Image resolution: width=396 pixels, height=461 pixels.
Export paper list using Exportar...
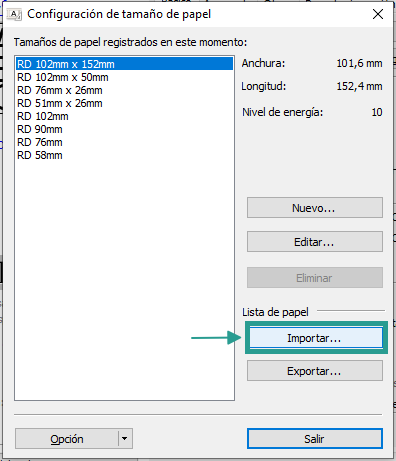[315, 371]
